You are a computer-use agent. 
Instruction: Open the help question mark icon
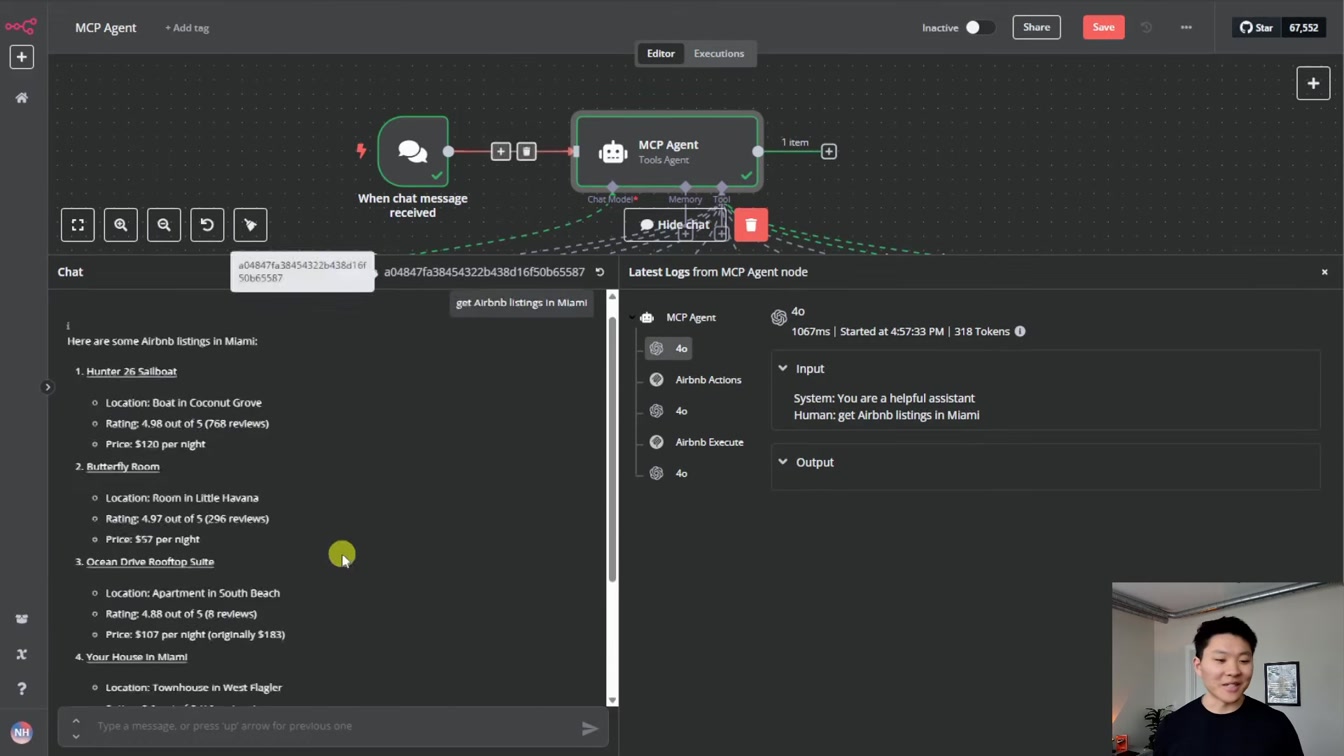pyautogui.click(x=21, y=689)
